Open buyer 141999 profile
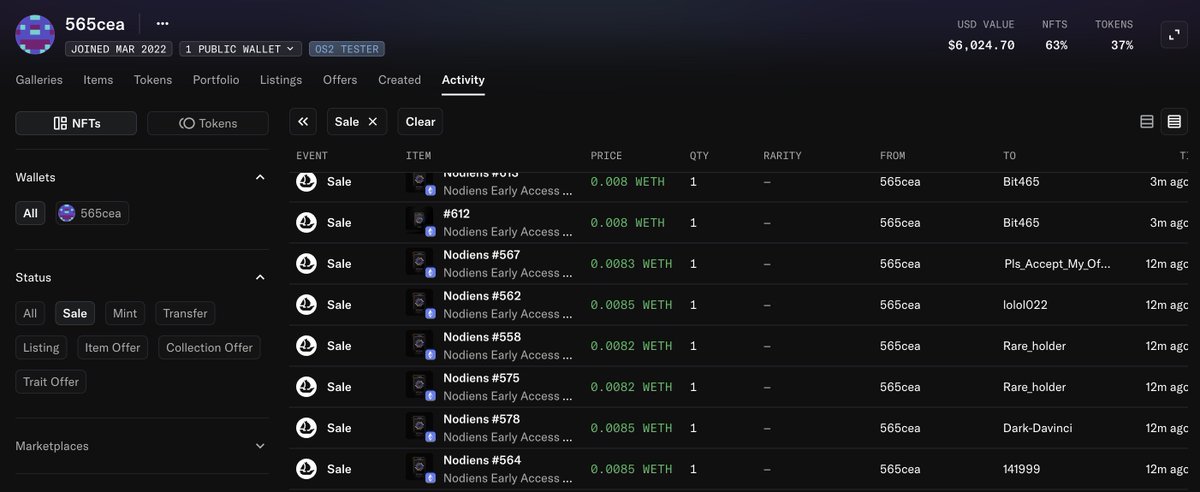This screenshot has width=1200, height=492. pyautogui.click(x=1022, y=469)
